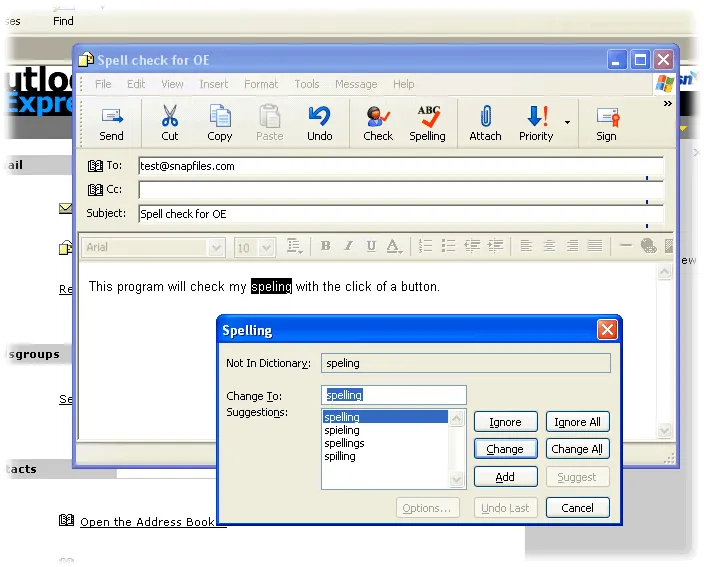Align text right
Viewport: 704px width, 567px height.
coord(572,246)
